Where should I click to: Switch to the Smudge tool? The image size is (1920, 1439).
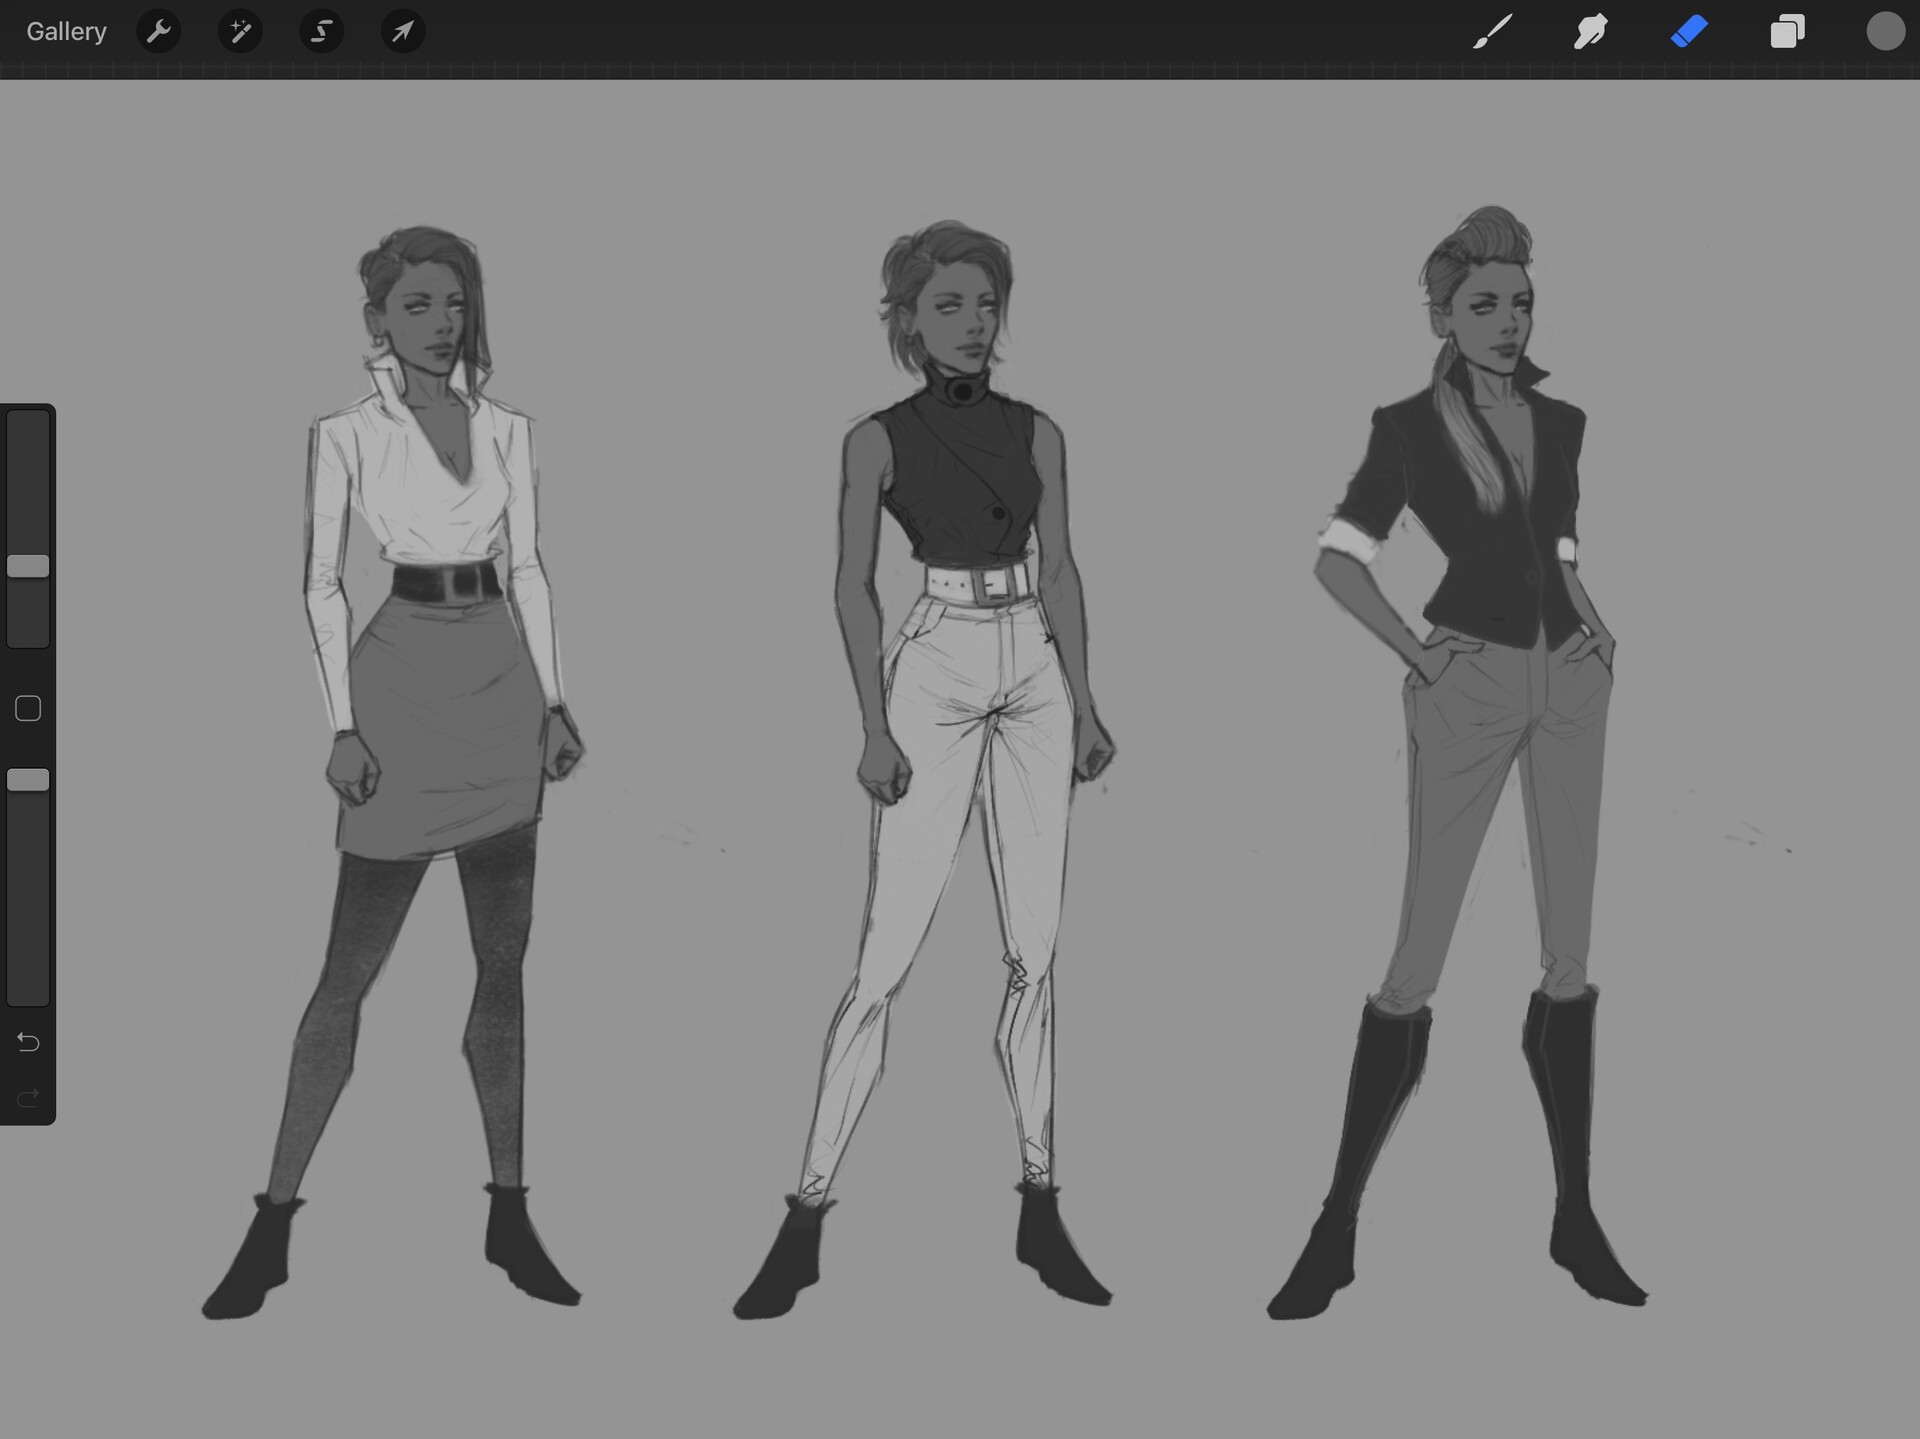click(x=1590, y=31)
